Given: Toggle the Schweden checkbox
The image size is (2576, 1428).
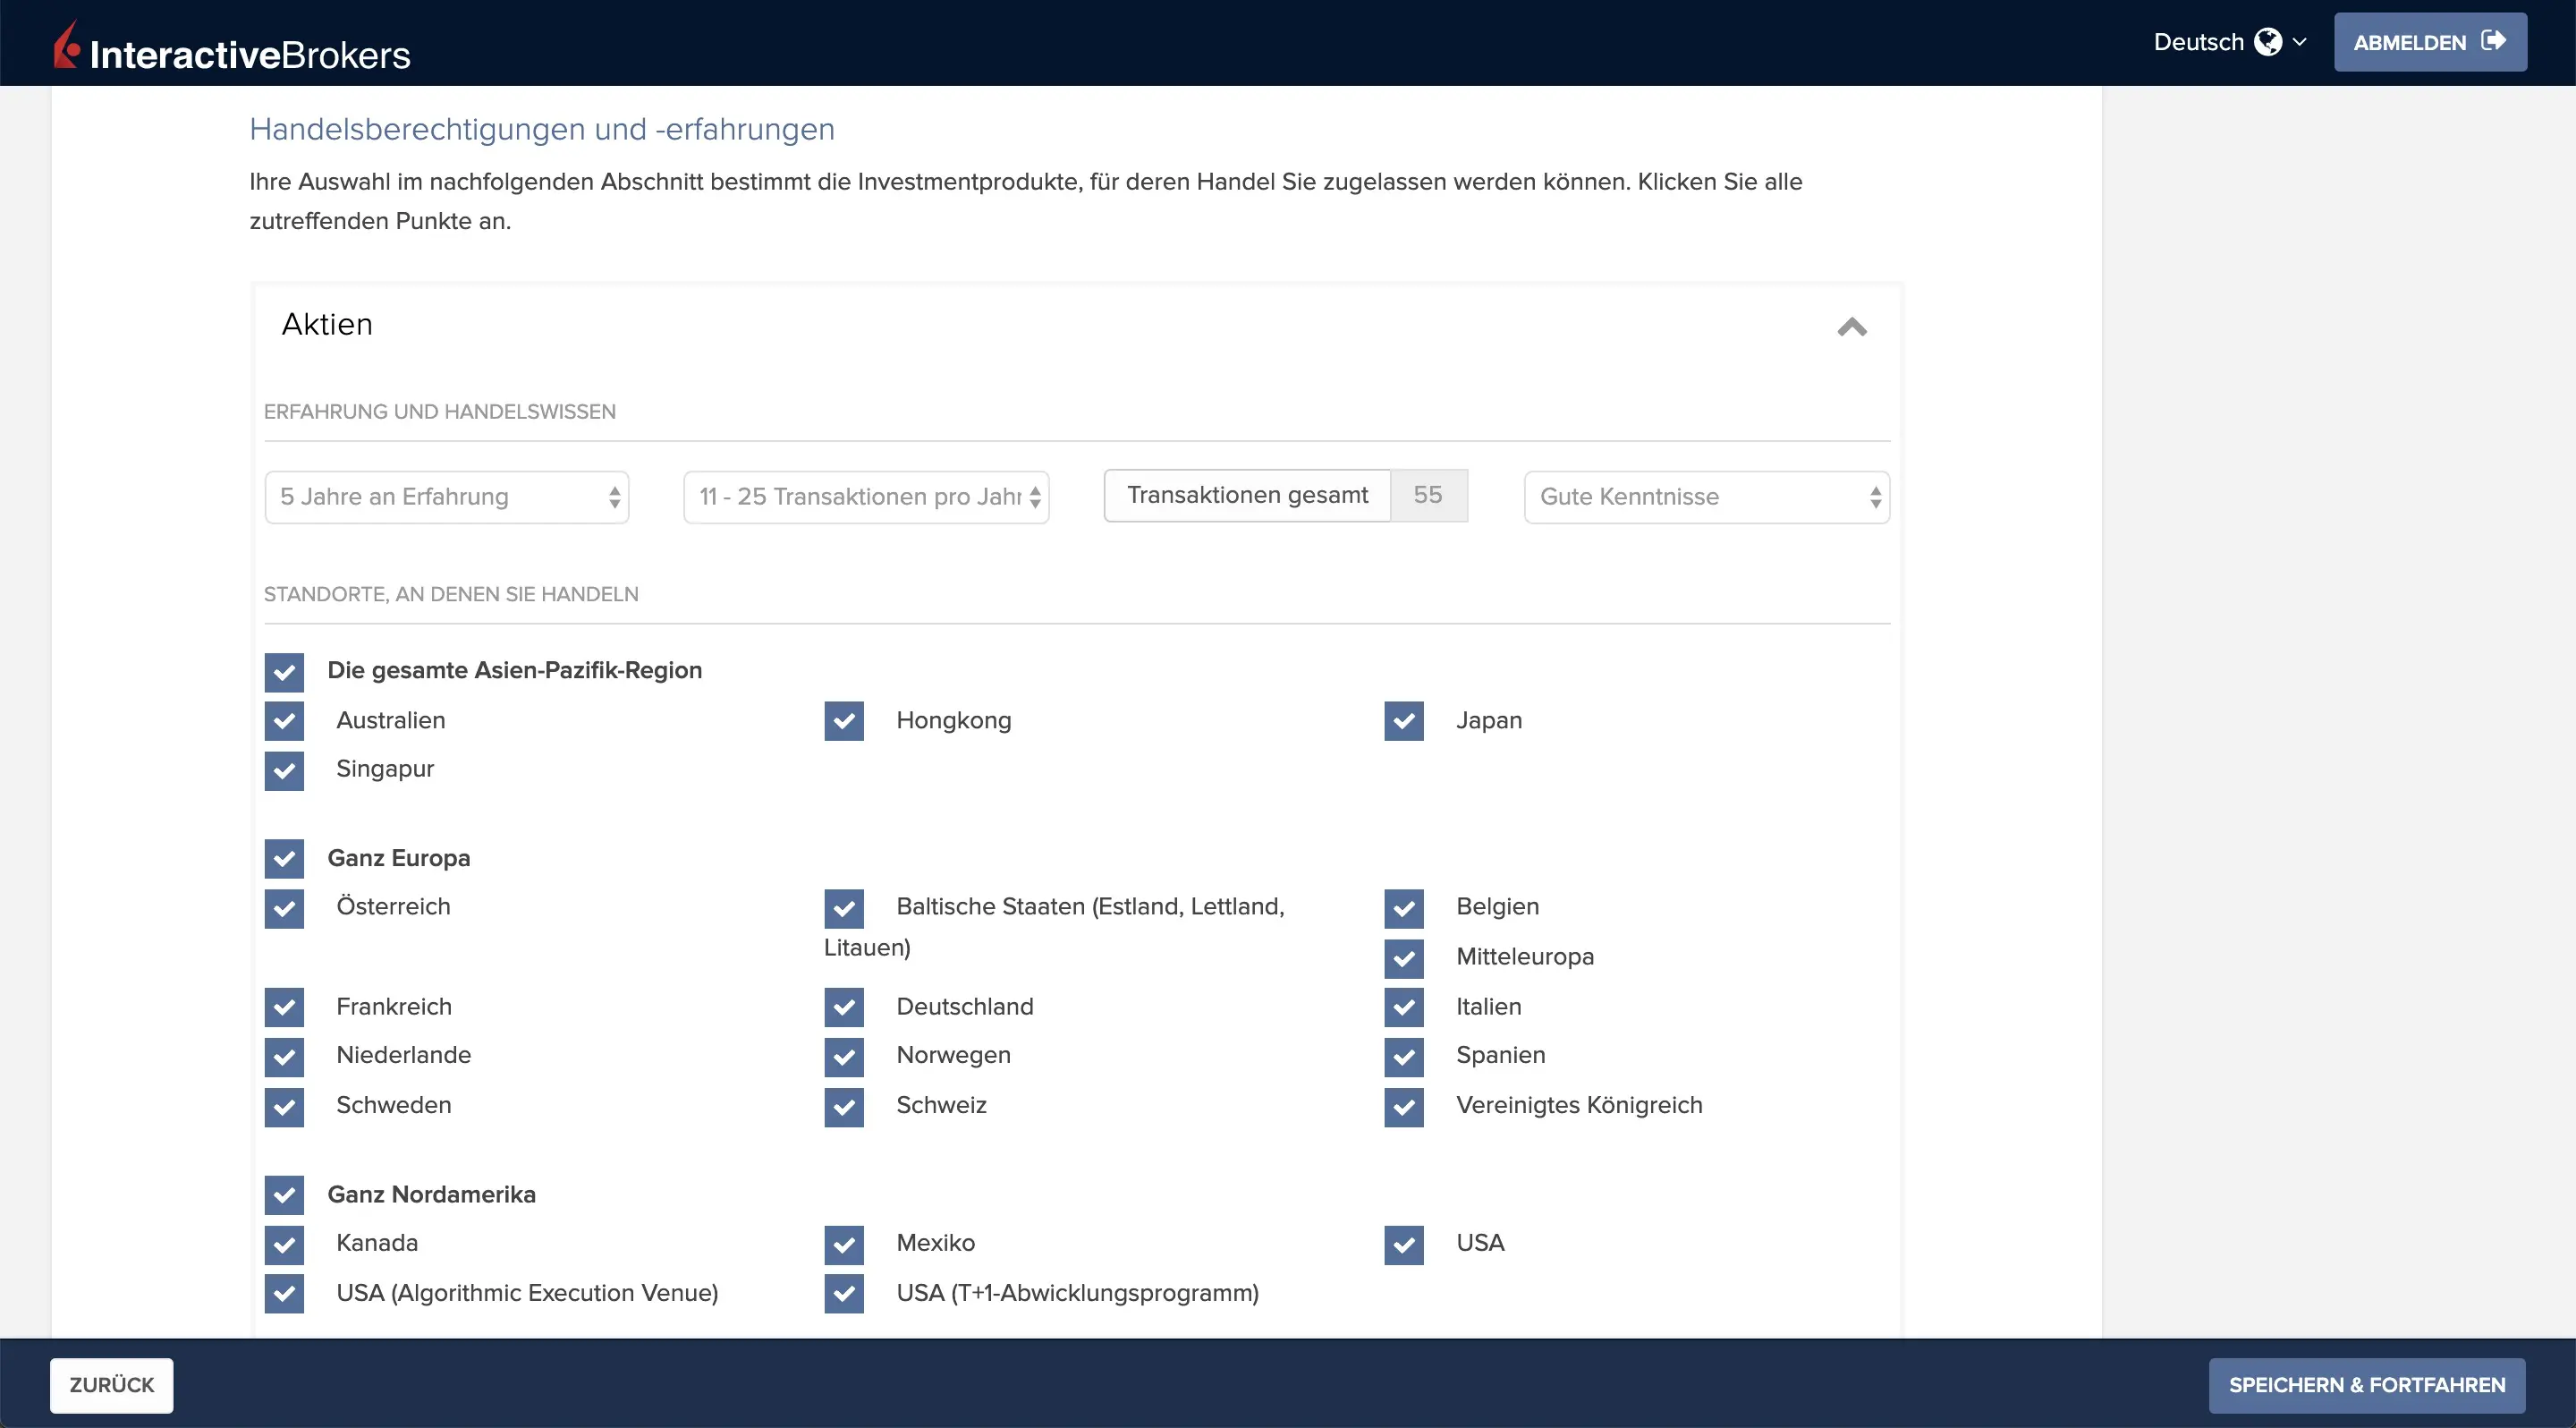Looking at the screenshot, I should (x=284, y=1107).
